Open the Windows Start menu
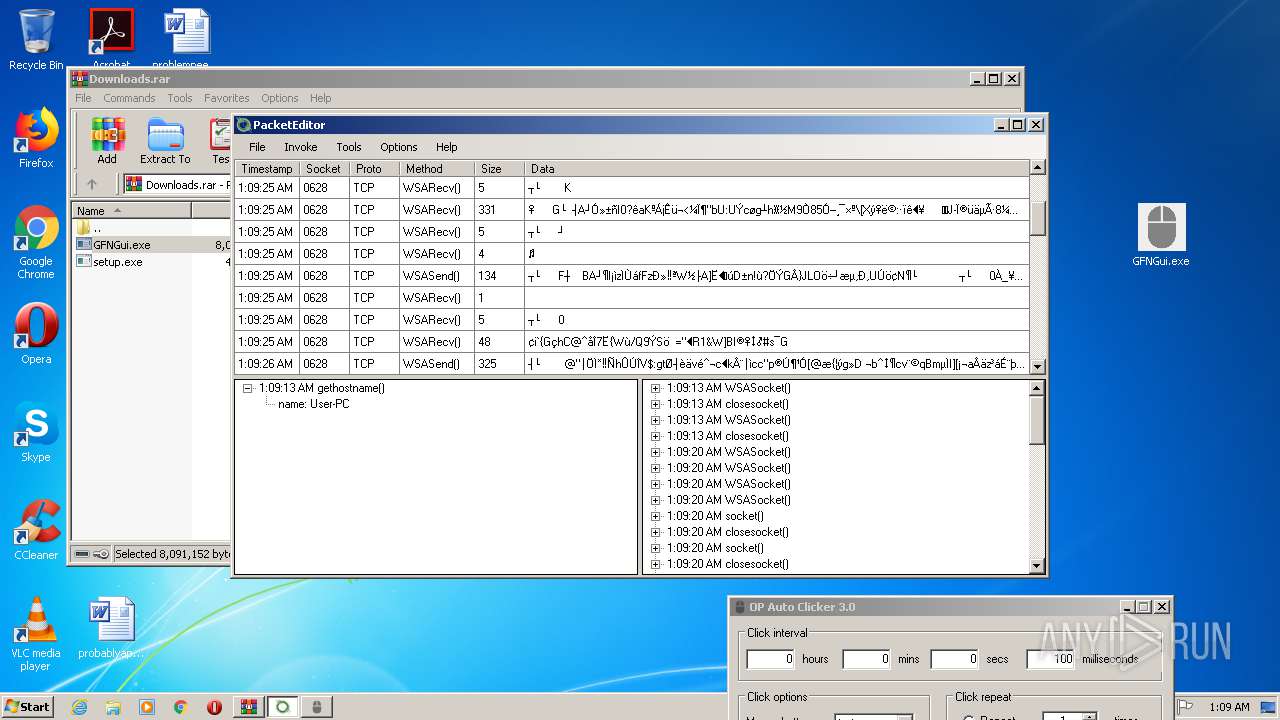This screenshot has width=1280, height=720. [x=28, y=707]
